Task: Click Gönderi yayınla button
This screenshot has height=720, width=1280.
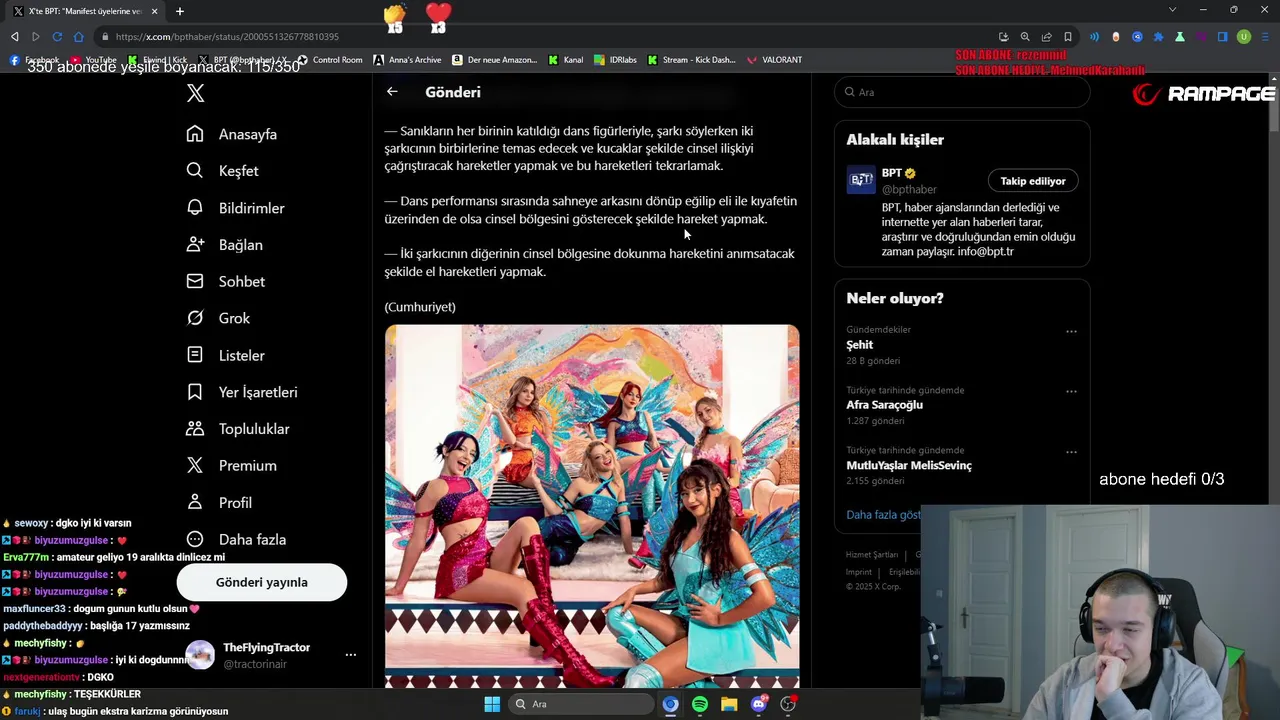Action: tap(262, 582)
